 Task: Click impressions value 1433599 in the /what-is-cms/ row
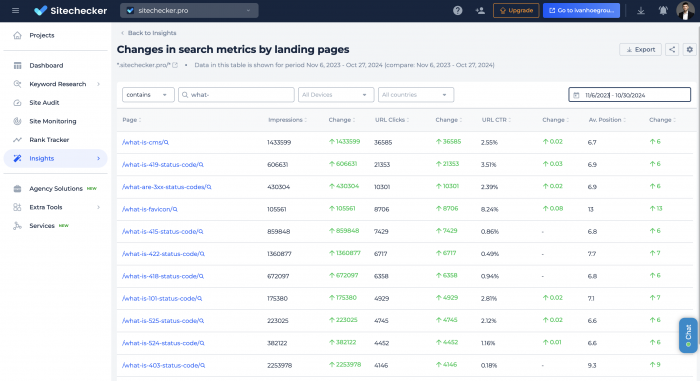coord(279,142)
